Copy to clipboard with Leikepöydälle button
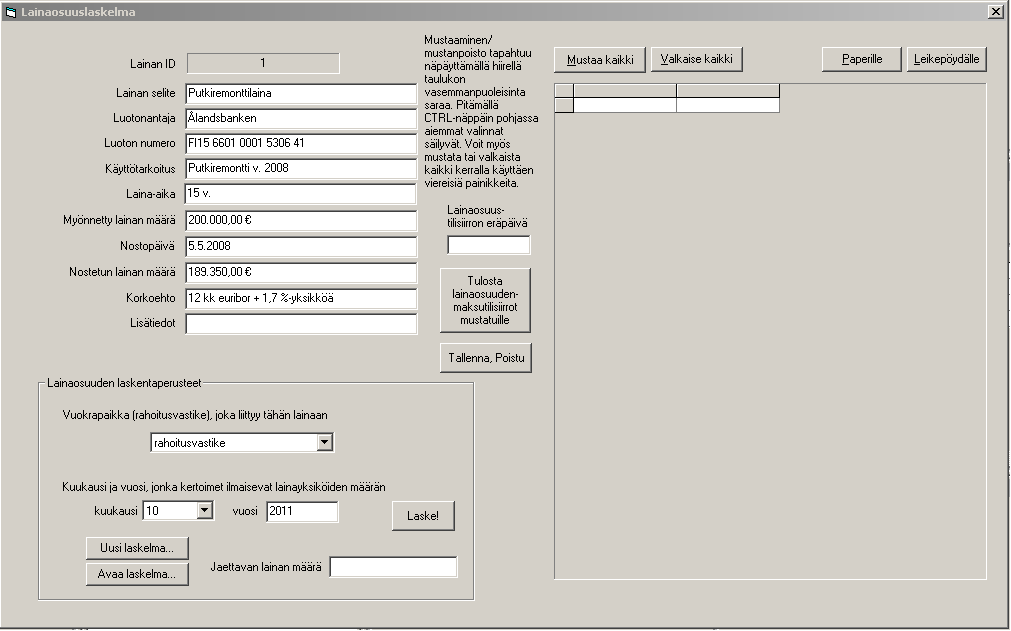Image resolution: width=1011 pixels, height=631 pixels. [x=947, y=59]
